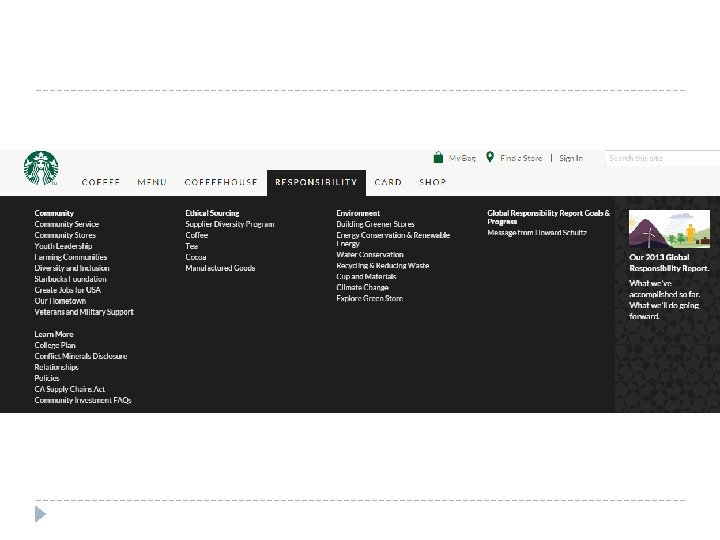Open Cup and Materials link
Image resolution: width=720 pixels, height=540 pixels.
pyautogui.click(x=366, y=276)
